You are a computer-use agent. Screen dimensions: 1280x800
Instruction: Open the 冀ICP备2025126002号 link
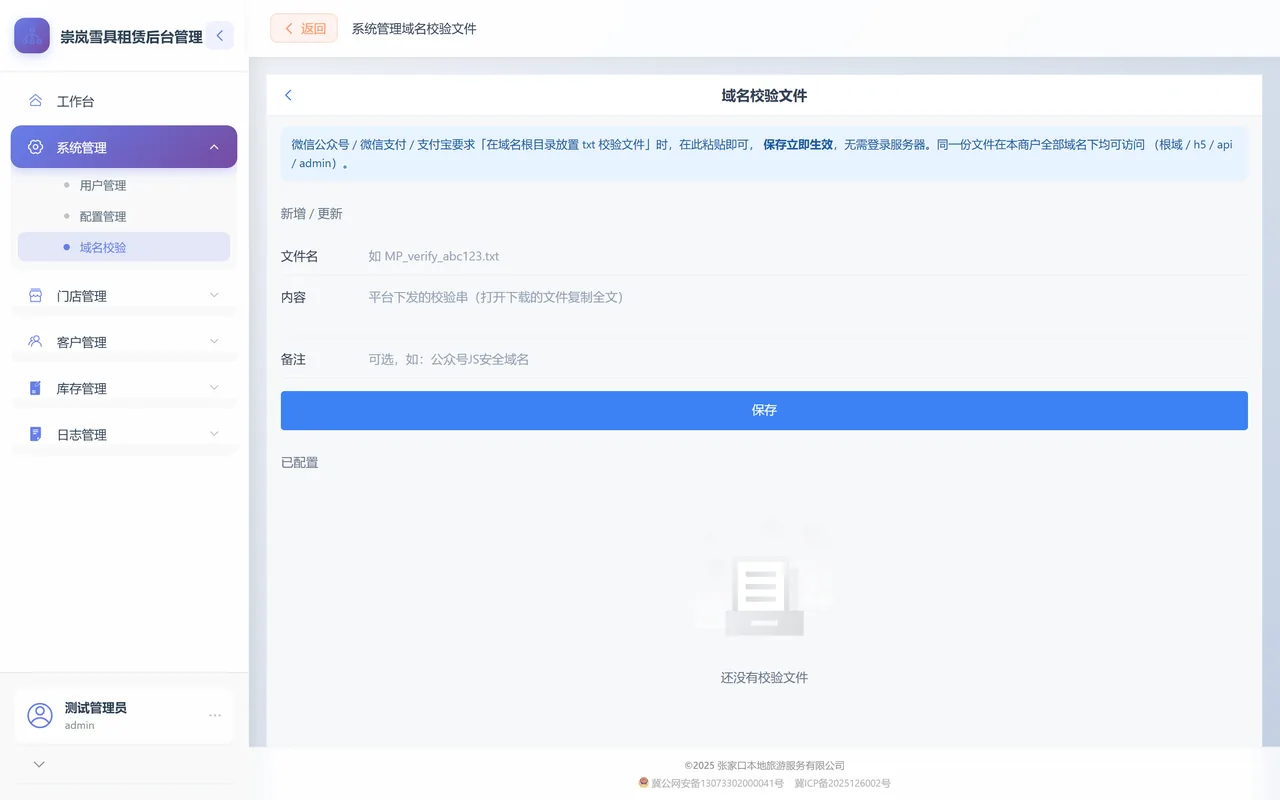click(x=842, y=783)
